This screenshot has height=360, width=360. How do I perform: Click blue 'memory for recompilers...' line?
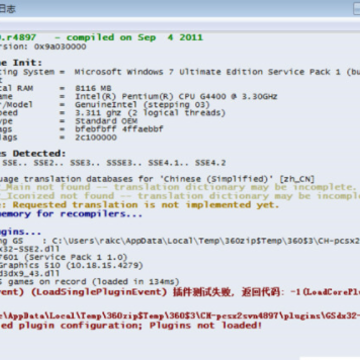[71, 214]
